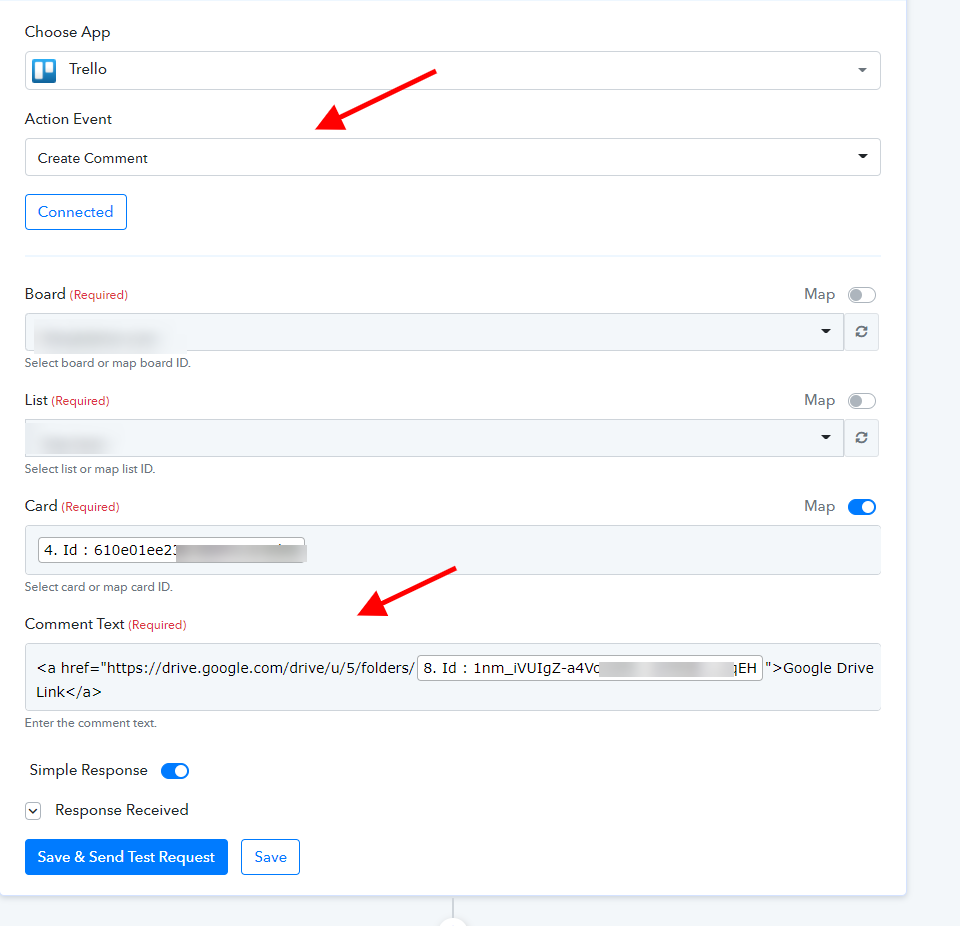Open the Board selection dropdown
Screen dimensions: 960x926
[434, 332]
